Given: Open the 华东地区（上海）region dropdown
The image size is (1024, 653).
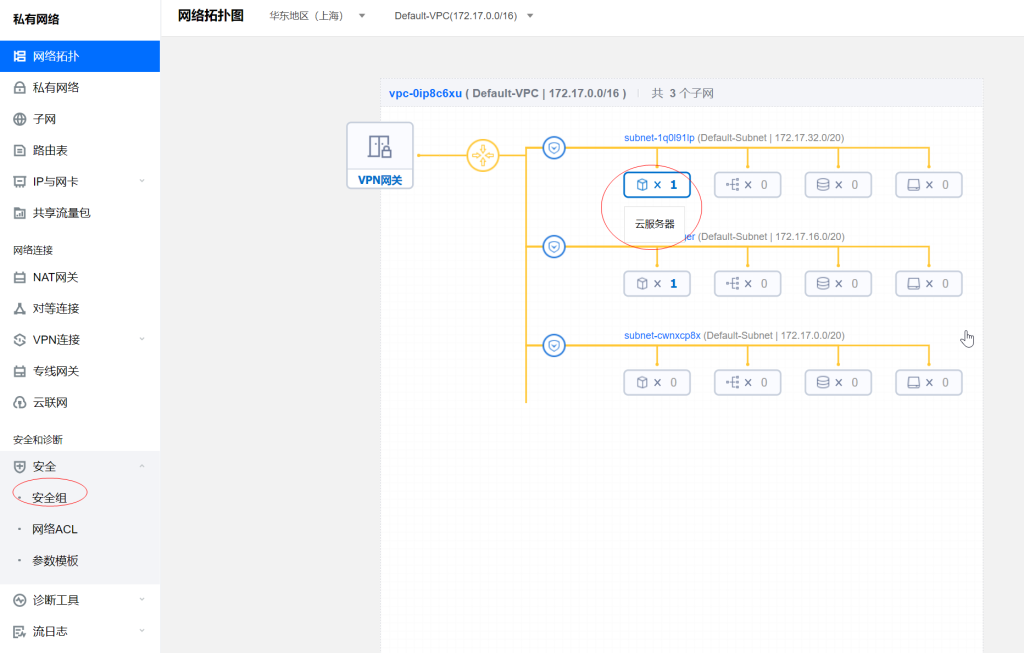Looking at the screenshot, I should coord(317,16).
